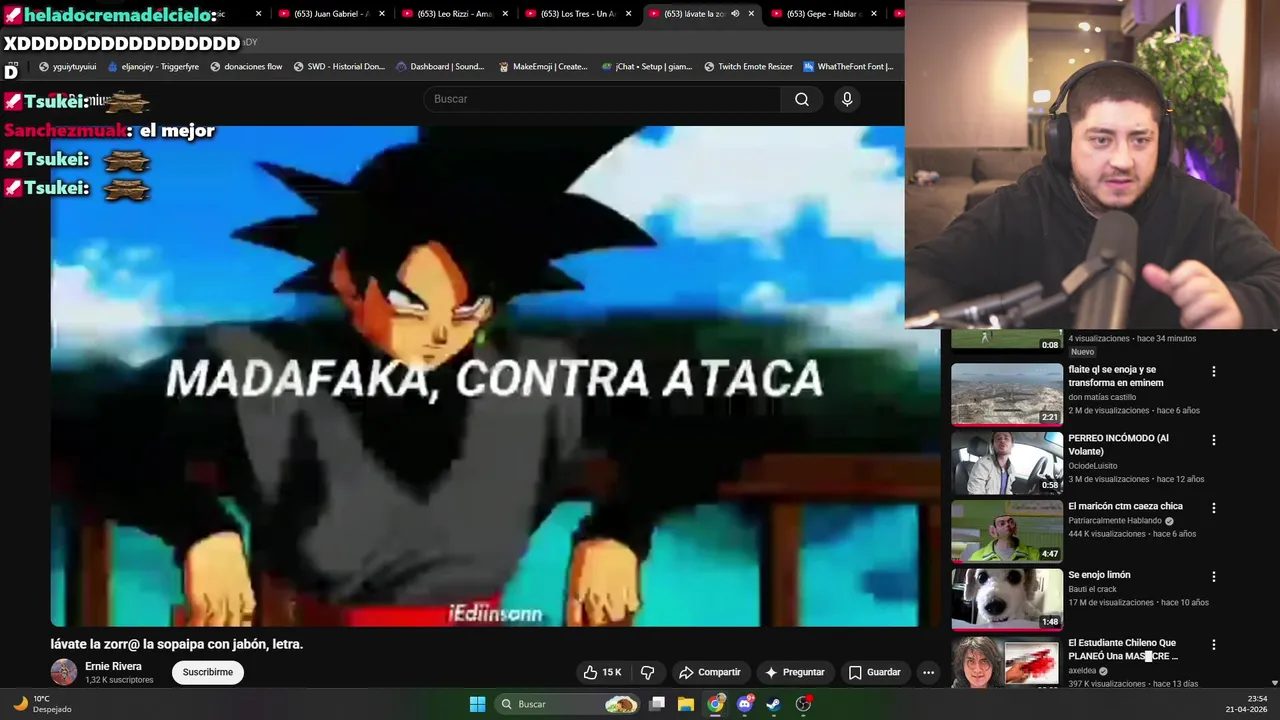Click channel name 'OciodeLuisito'
This screenshot has height=720, width=1280.
1094,466
